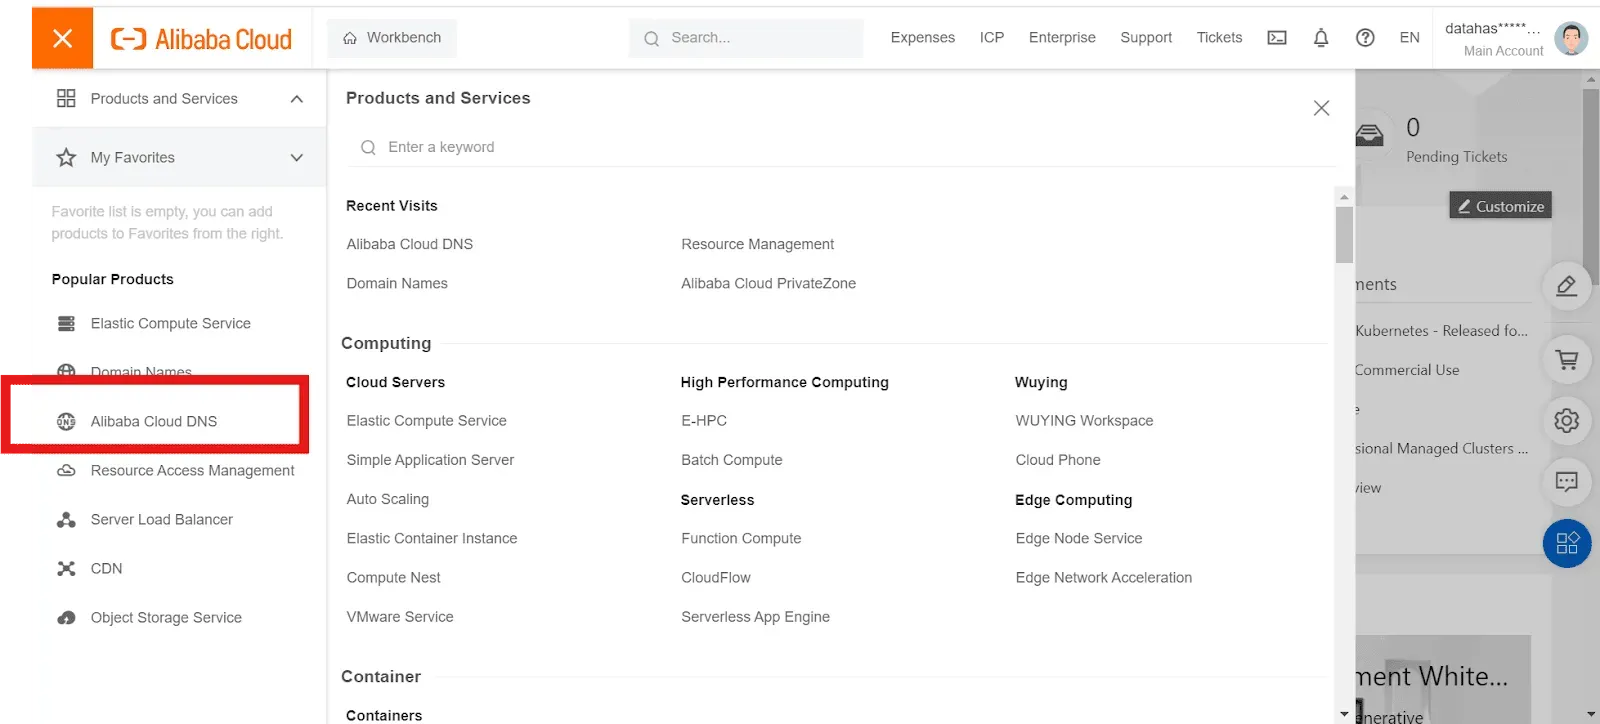Click the product panel scrollbar thumb
Screen dimensions: 1600x724
(1344, 235)
